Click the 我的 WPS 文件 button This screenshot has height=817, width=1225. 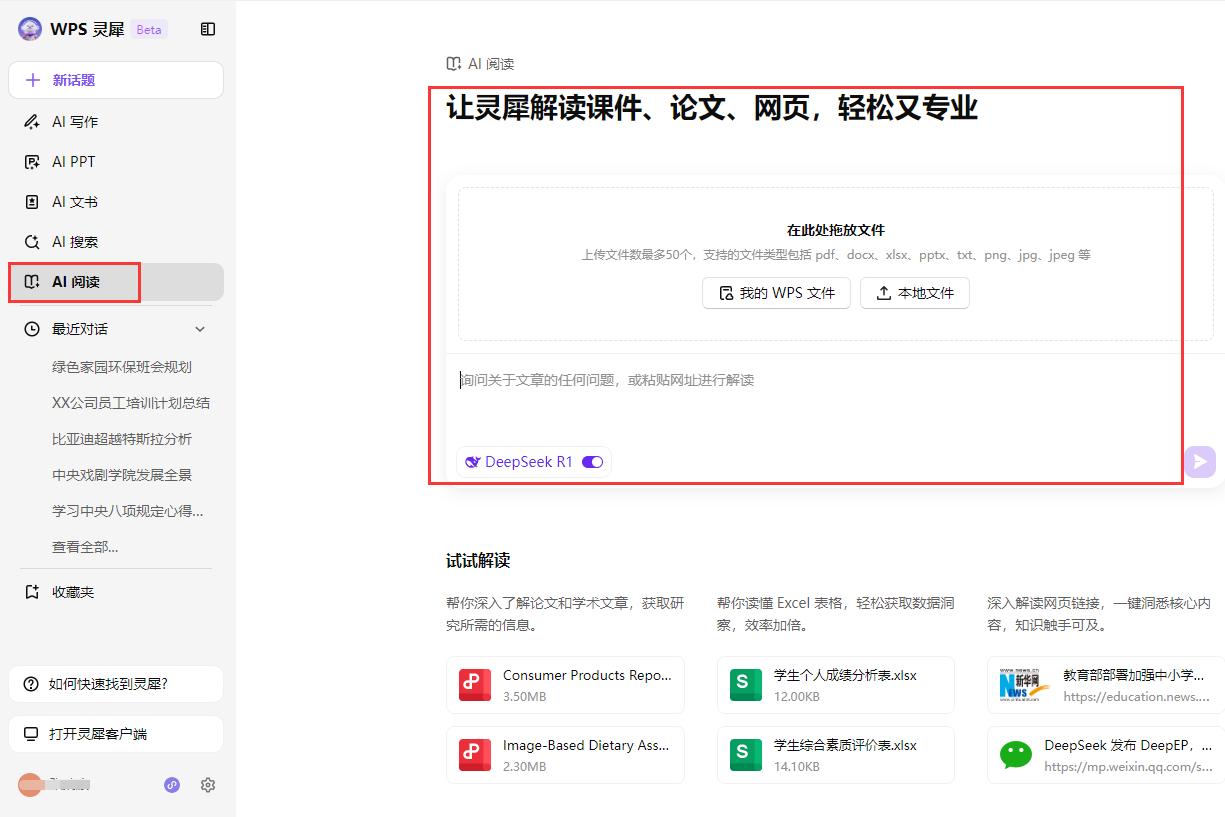coord(776,293)
